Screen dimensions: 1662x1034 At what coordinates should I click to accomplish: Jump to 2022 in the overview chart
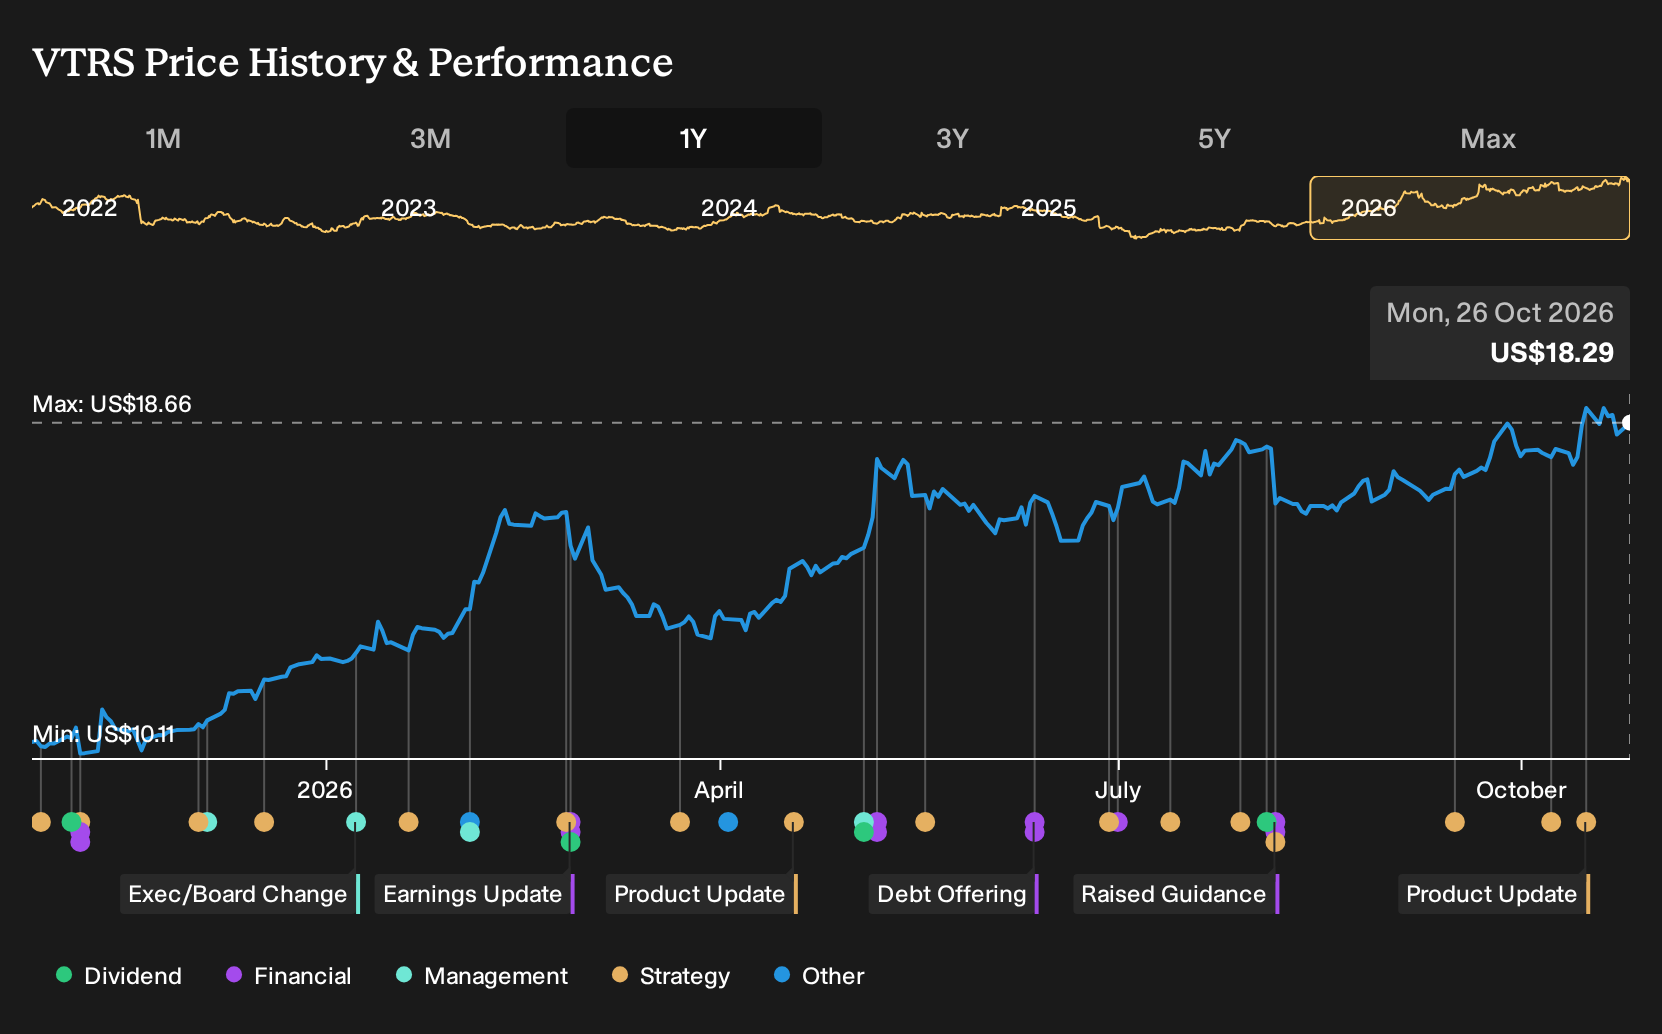(x=90, y=208)
